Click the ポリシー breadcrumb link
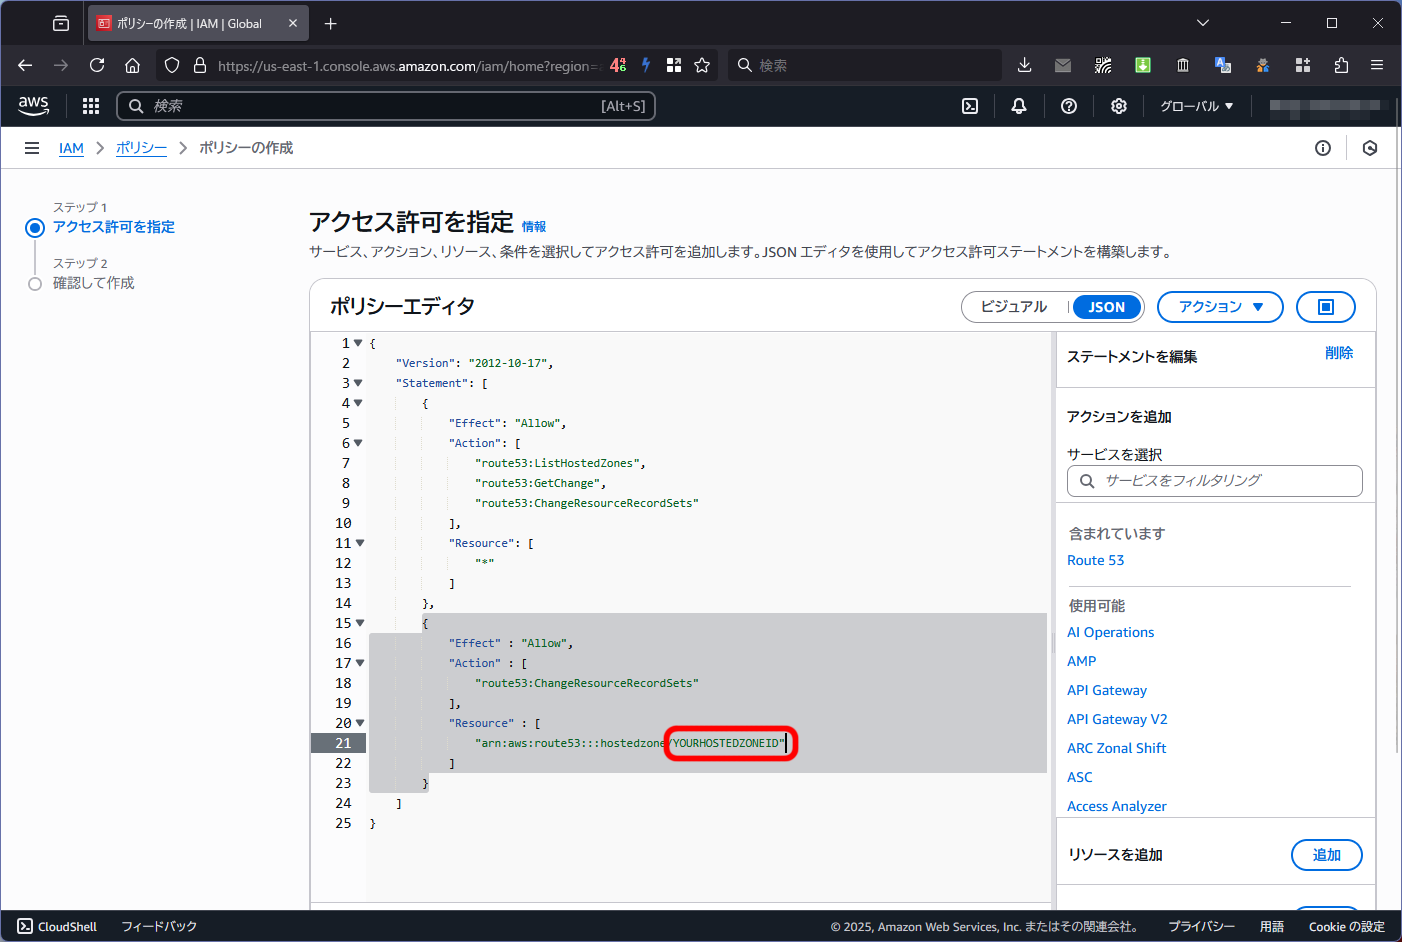Viewport: 1402px width, 942px height. pyautogui.click(x=141, y=148)
